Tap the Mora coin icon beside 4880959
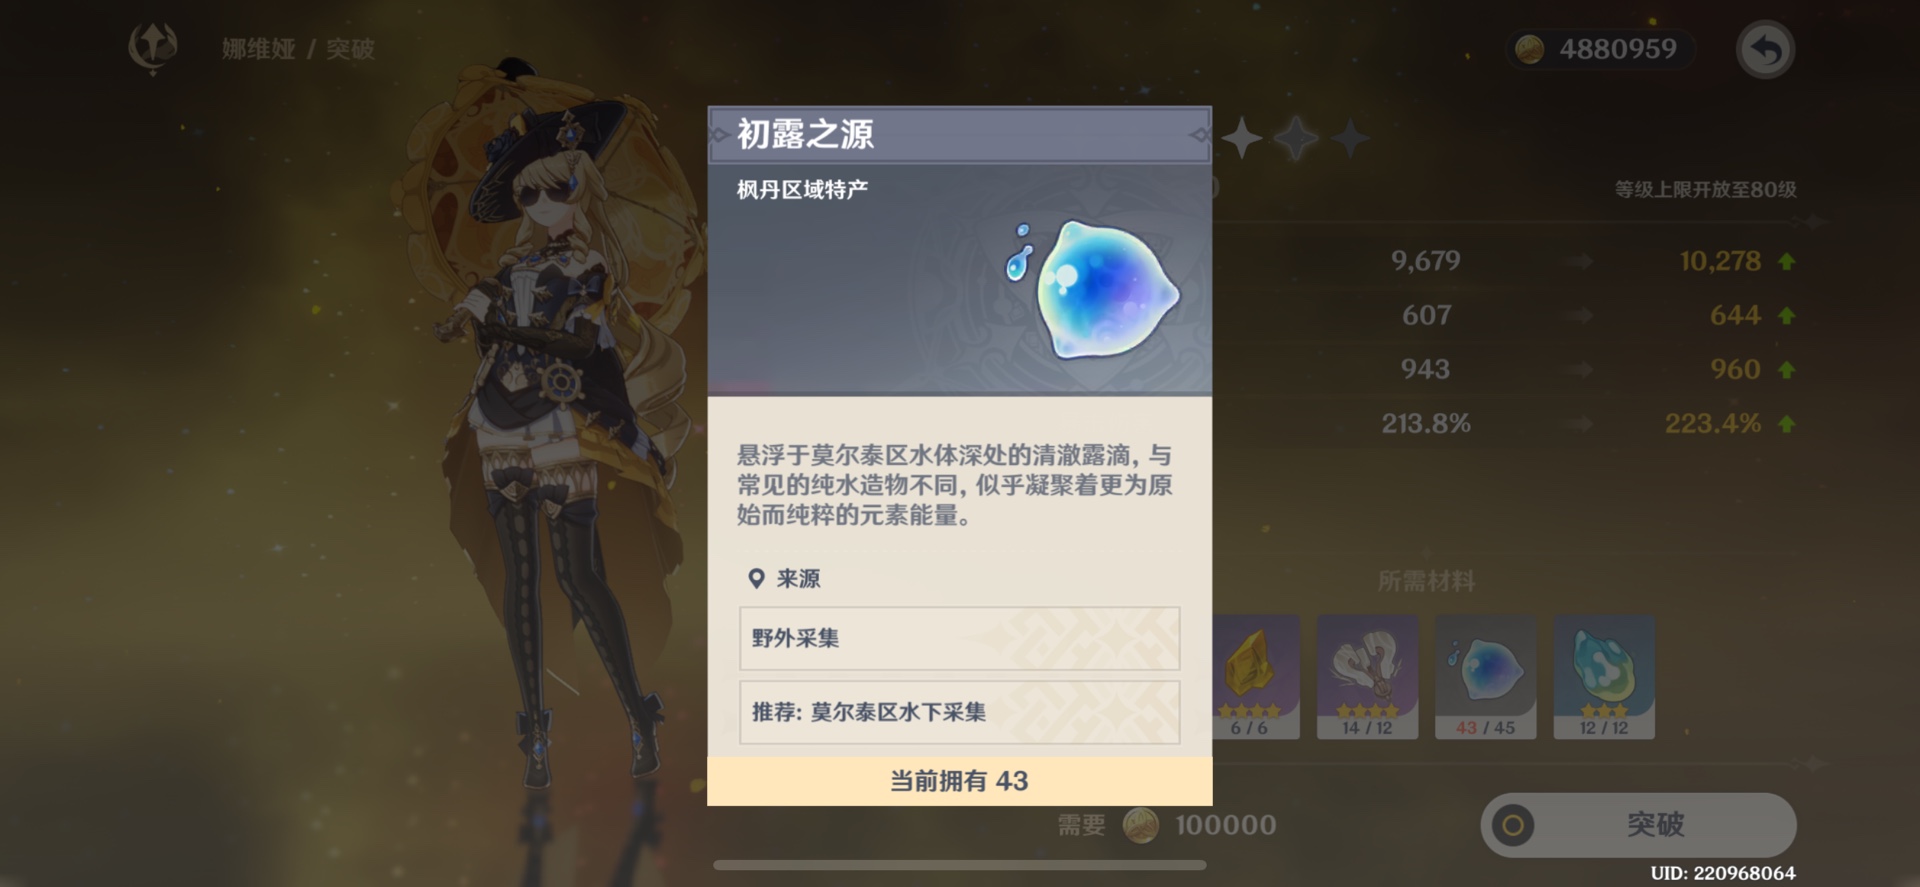This screenshot has height=887, width=1920. tap(1530, 49)
